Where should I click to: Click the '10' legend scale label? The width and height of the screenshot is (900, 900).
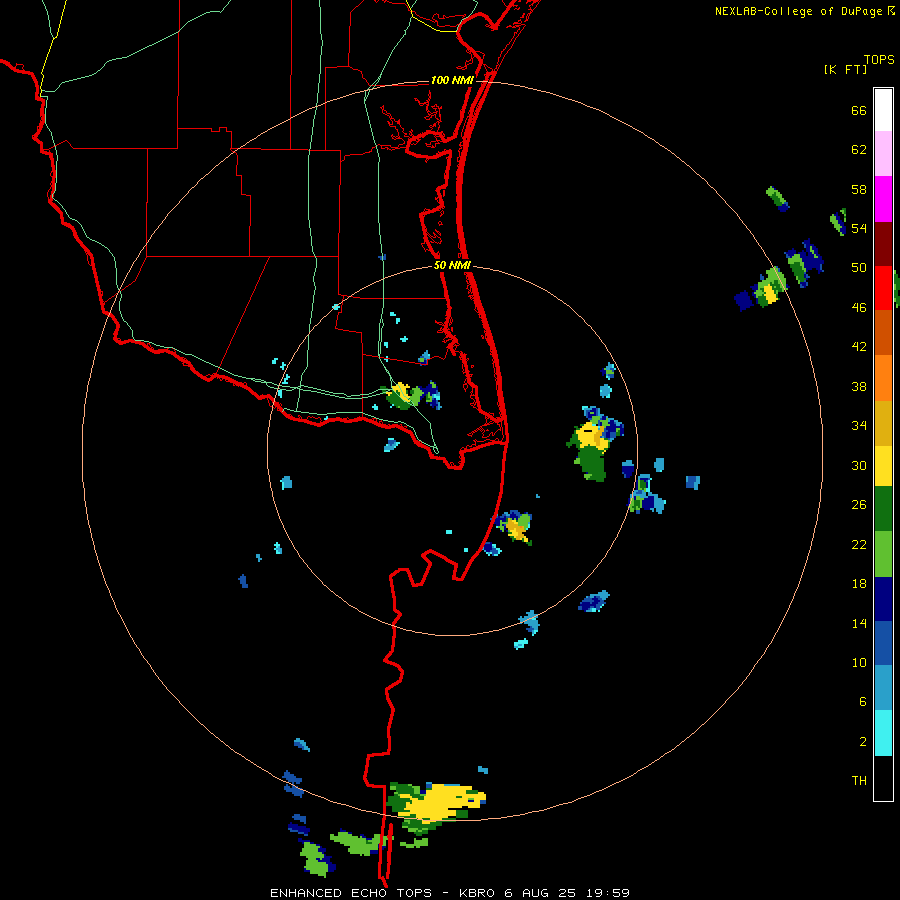pyautogui.click(x=859, y=663)
